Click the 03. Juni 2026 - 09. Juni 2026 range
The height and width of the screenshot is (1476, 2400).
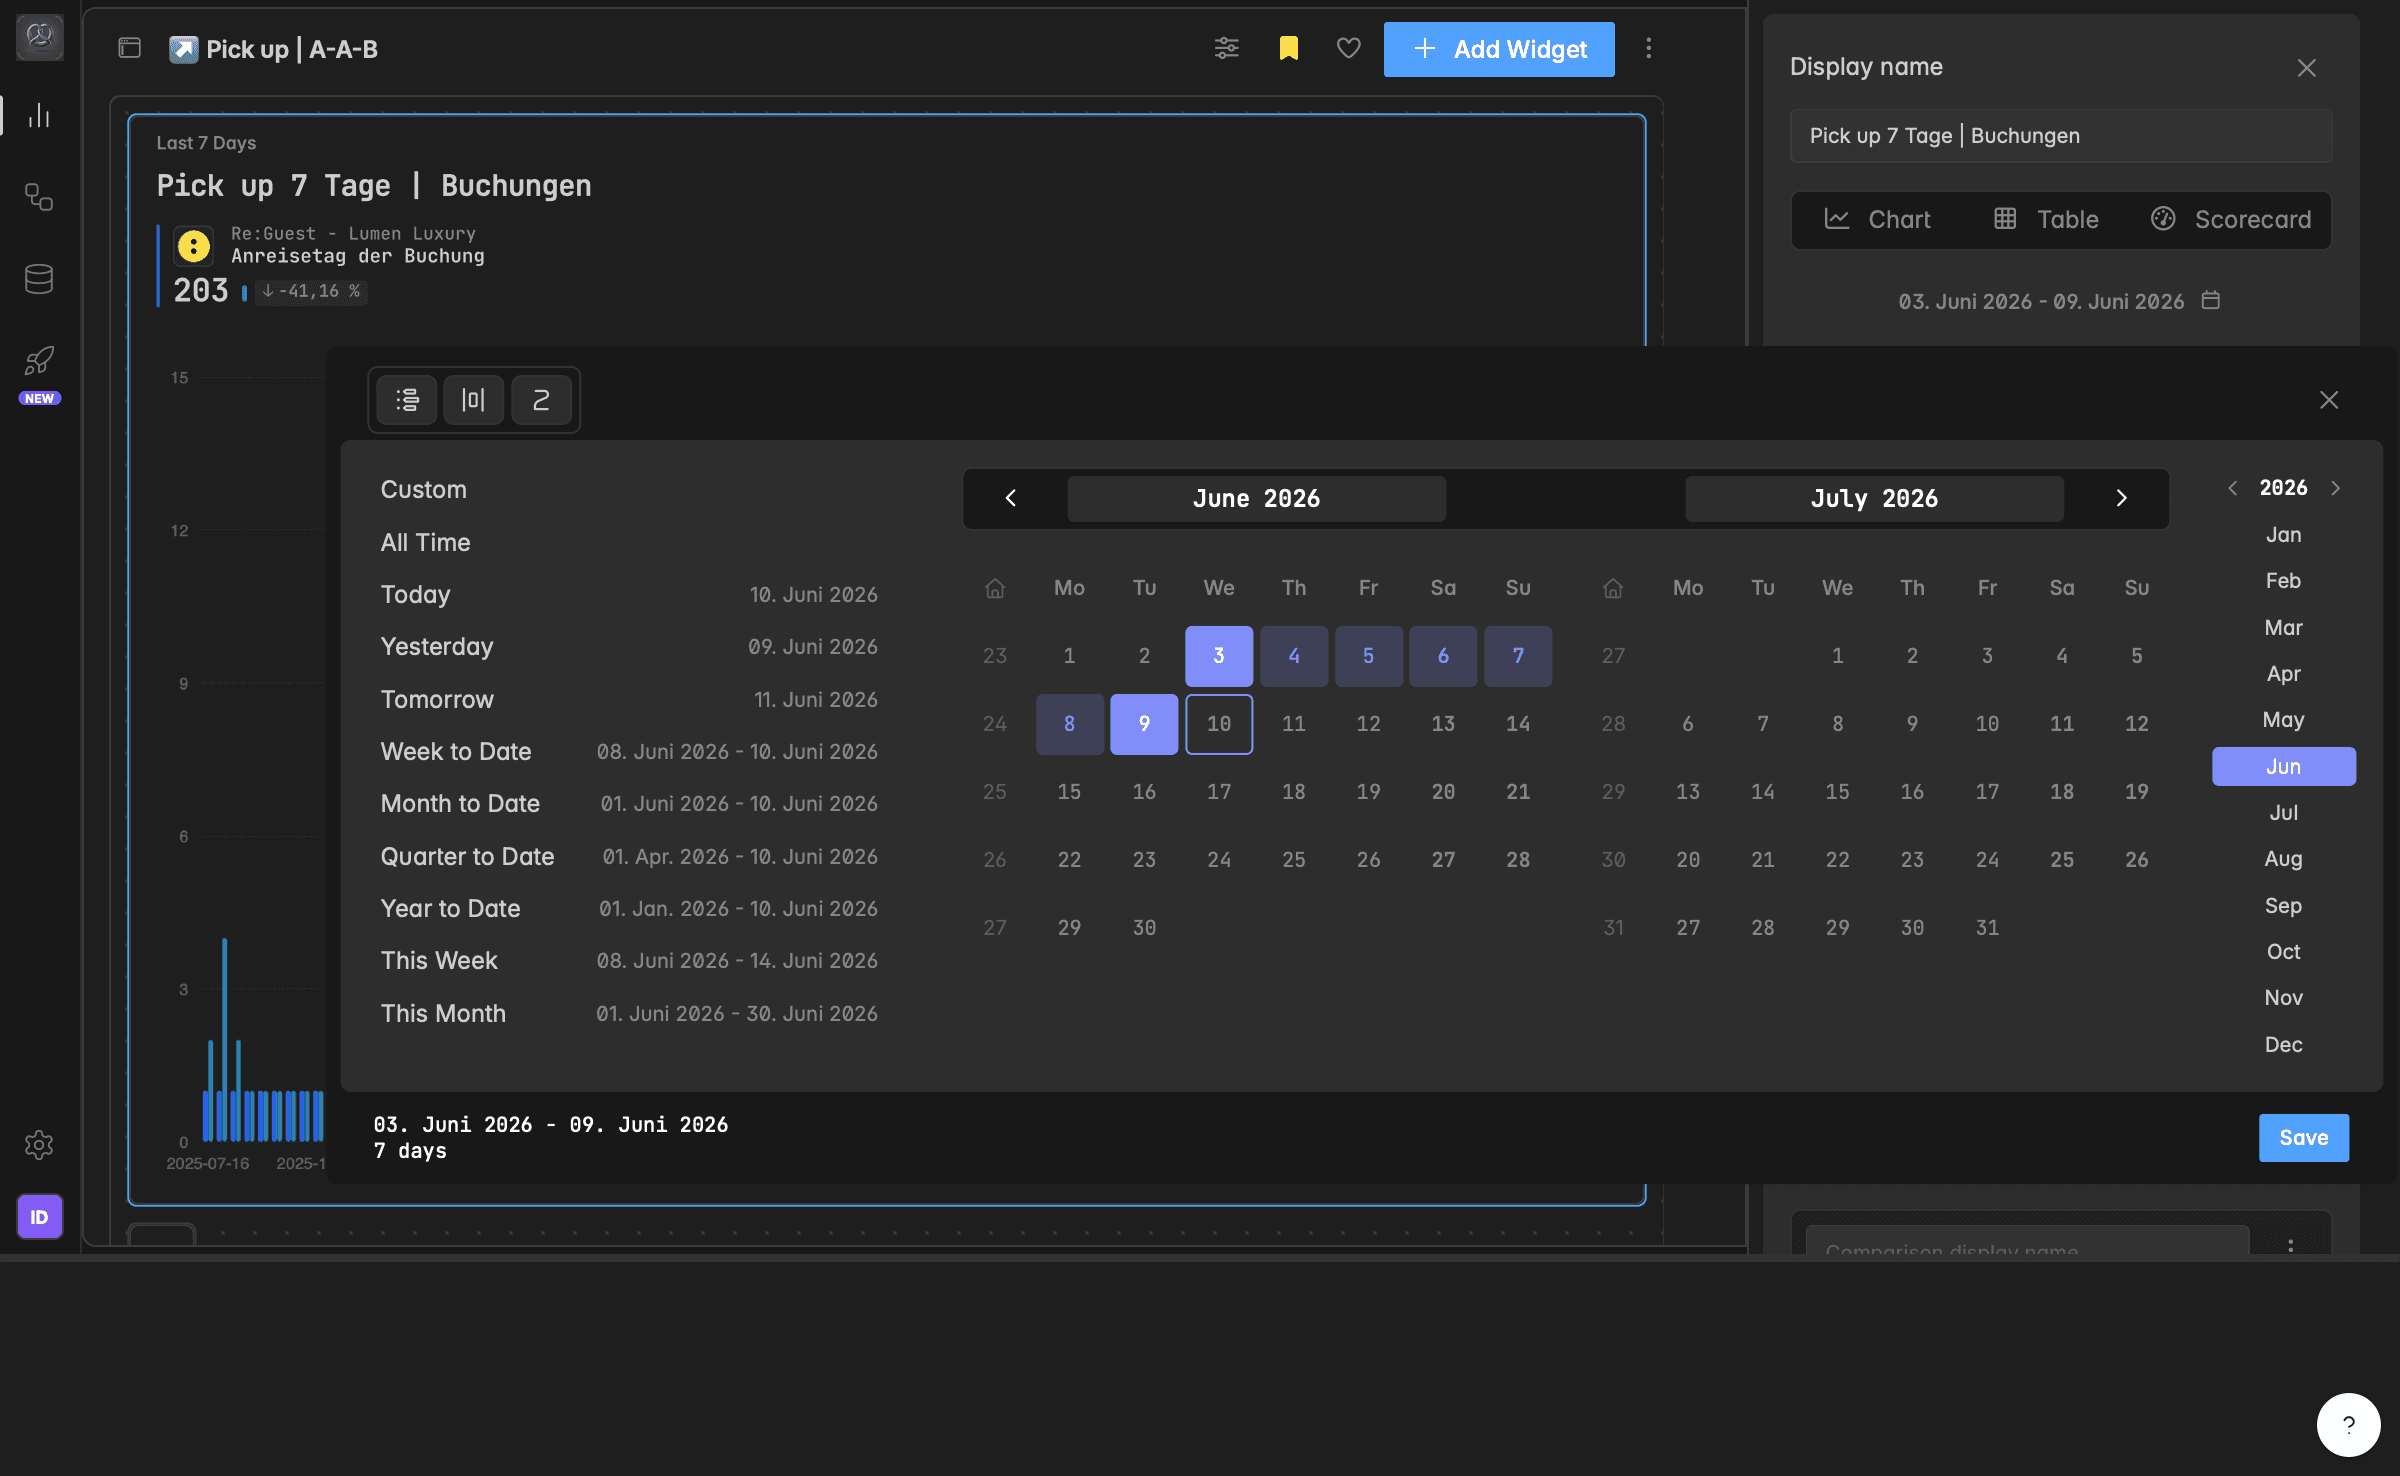click(x=2041, y=301)
